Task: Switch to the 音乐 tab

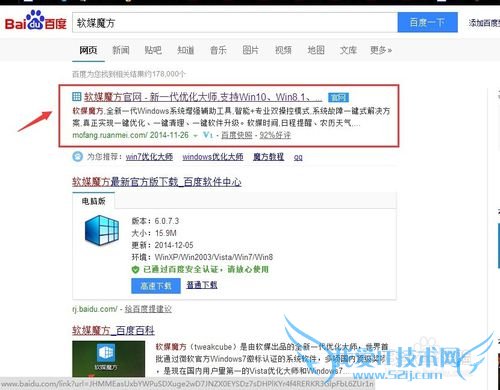Action: [x=218, y=50]
